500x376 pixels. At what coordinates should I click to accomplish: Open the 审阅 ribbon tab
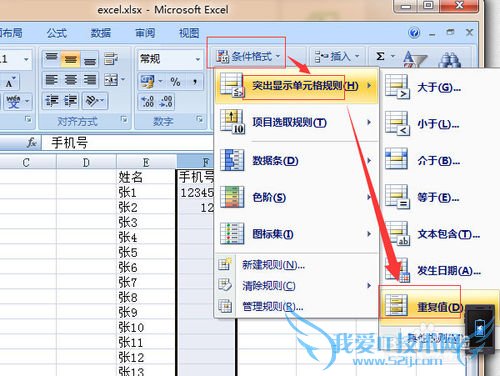(145, 33)
